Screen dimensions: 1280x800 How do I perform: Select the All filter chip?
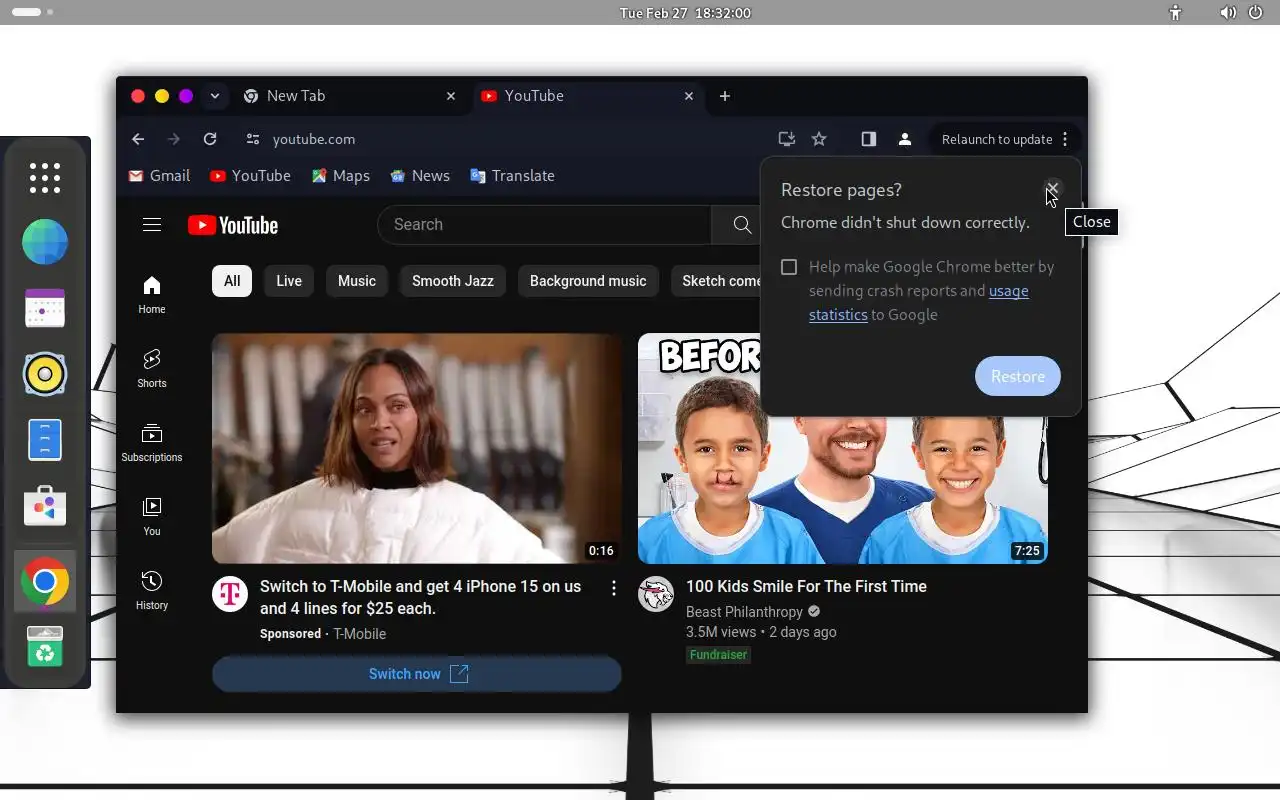pos(232,281)
